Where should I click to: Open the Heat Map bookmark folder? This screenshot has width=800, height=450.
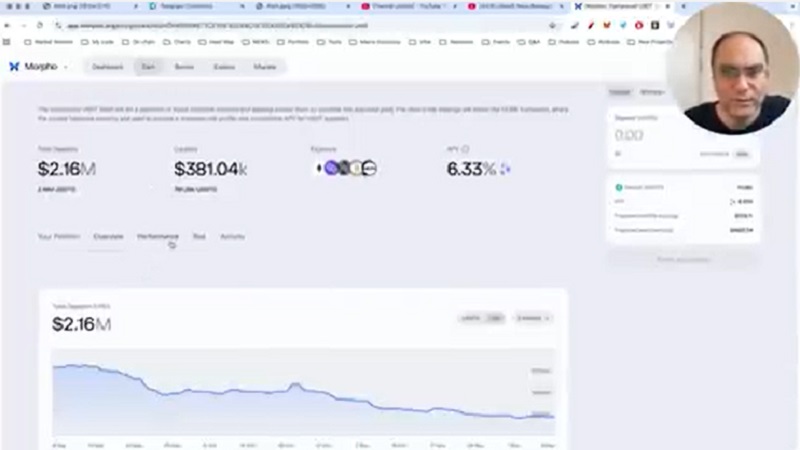[x=217, y=42]
